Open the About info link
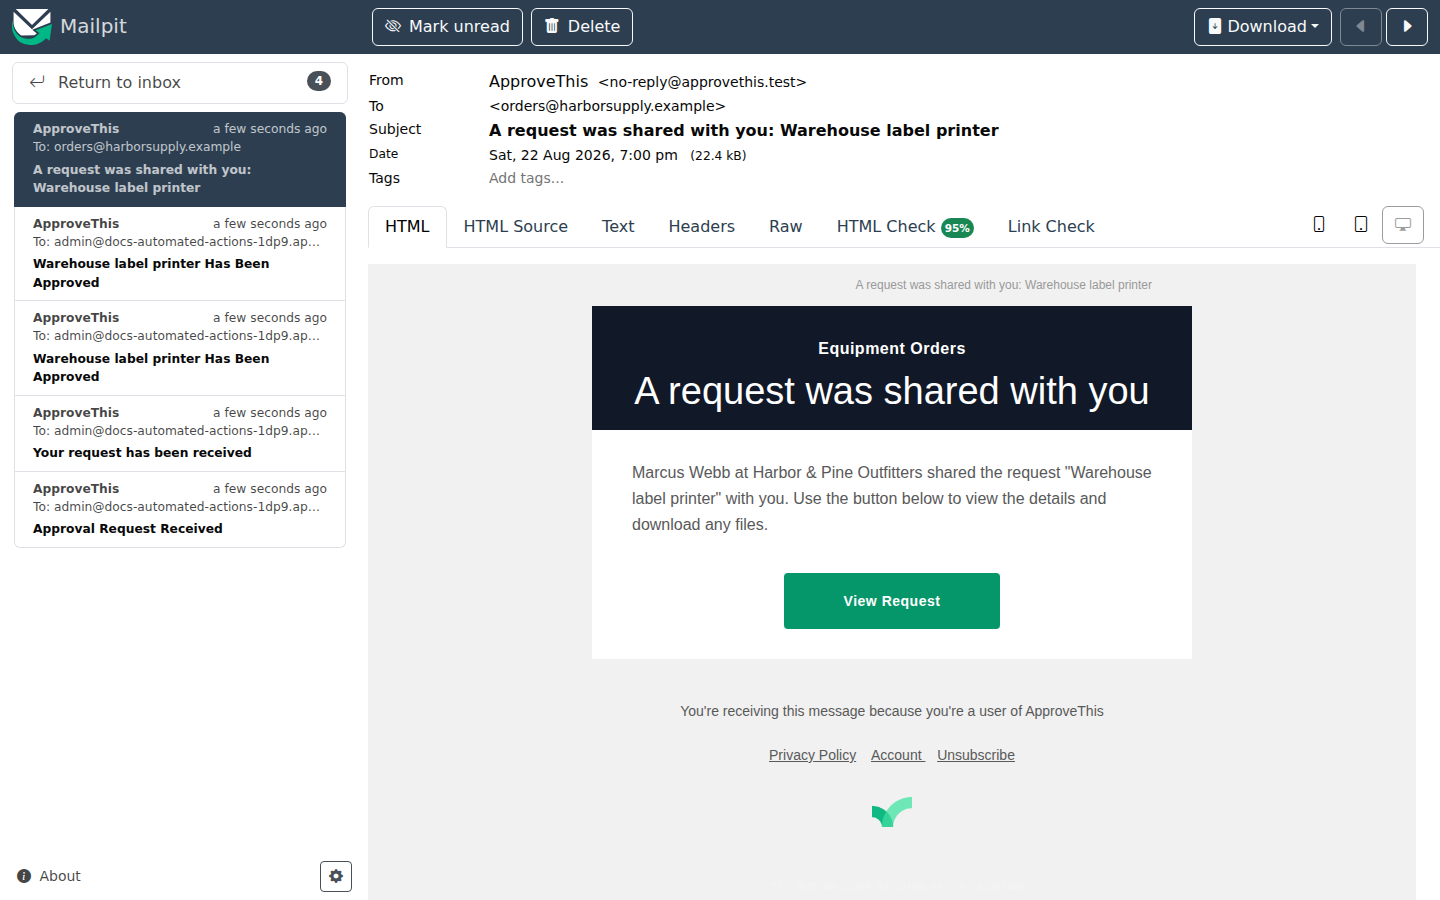Screen dimensions: 1440x900 49,876
